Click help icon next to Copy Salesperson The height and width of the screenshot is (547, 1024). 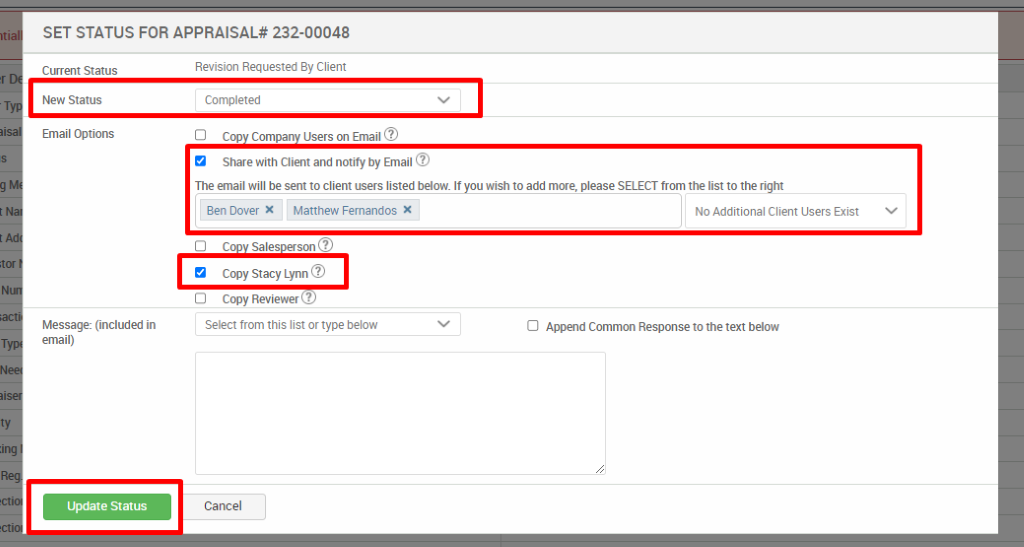pos(325,245)
